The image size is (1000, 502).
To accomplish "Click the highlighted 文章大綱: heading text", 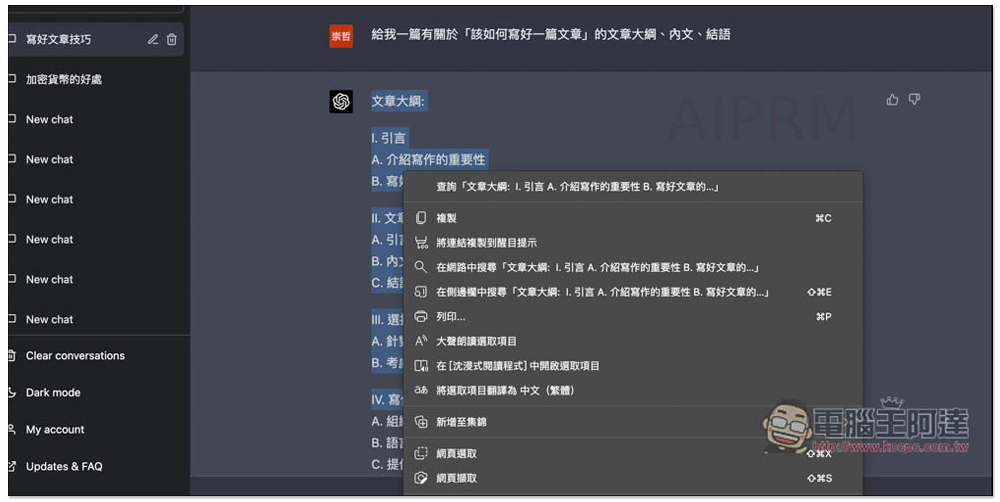I will pos(399,101).
